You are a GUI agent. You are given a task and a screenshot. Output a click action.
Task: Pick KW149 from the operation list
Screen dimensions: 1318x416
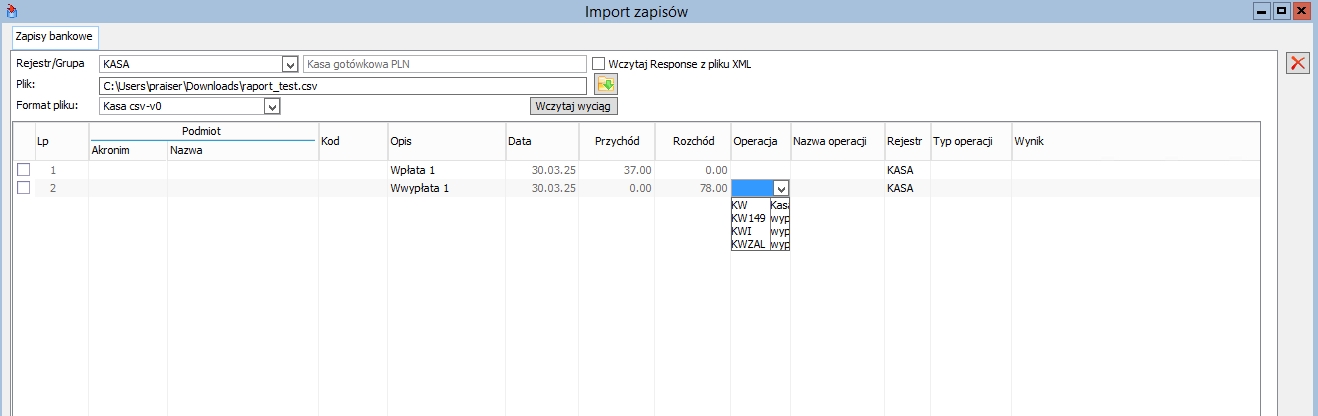point(748,218)
